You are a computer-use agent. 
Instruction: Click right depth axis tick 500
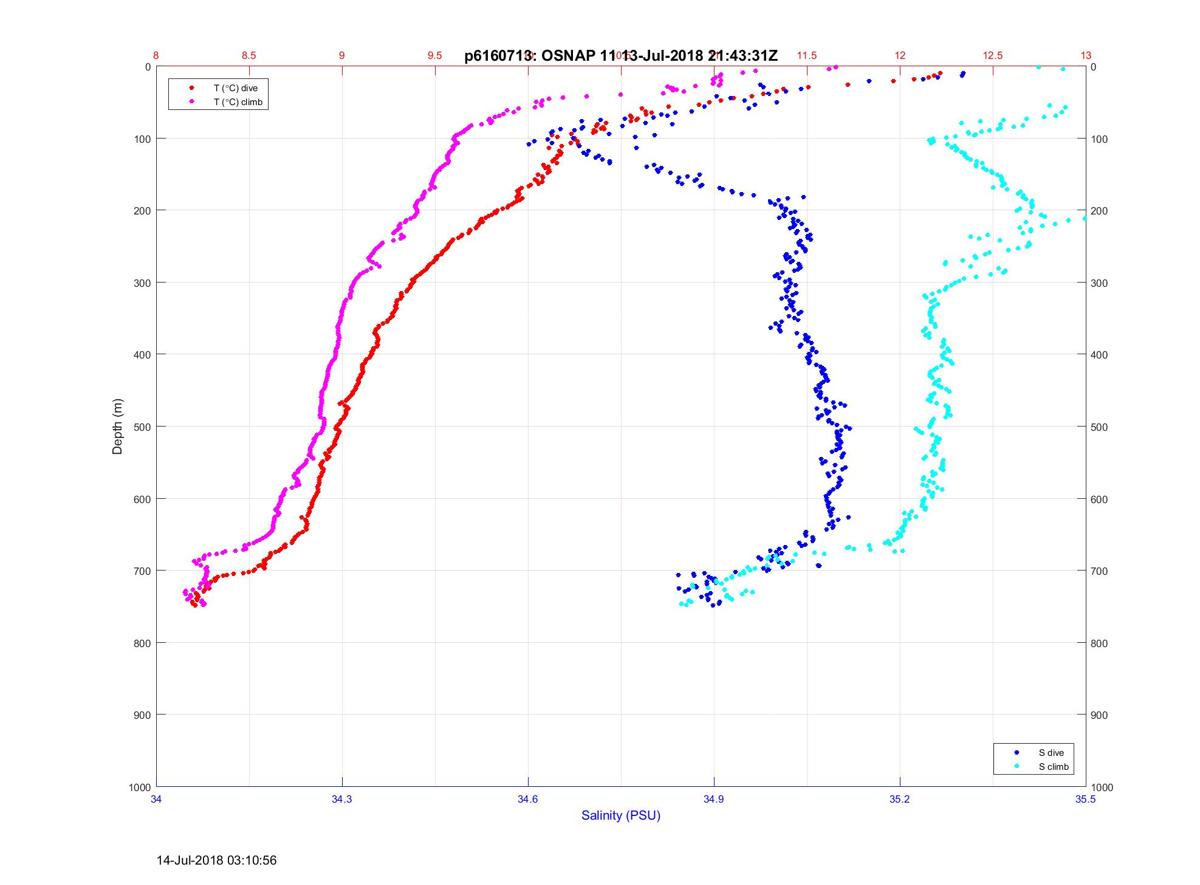[1100, 427]
